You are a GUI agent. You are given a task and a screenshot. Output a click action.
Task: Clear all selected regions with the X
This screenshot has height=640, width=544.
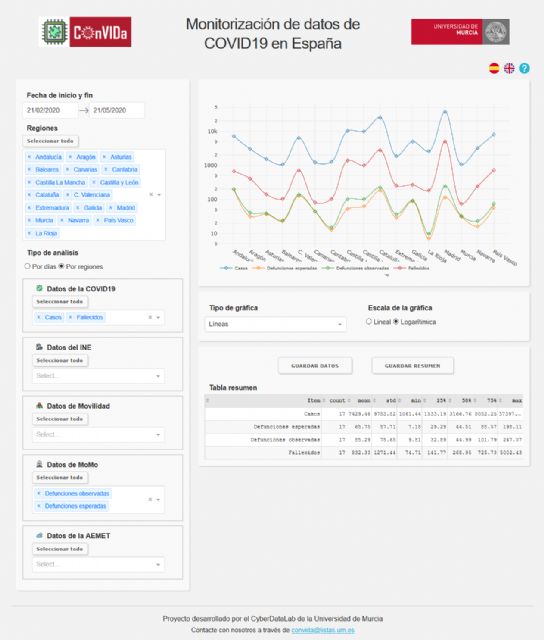tap(151, 195)
